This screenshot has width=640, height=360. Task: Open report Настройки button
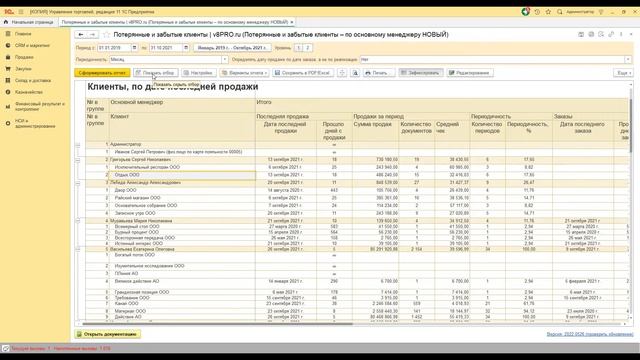[x=198, y=73]
